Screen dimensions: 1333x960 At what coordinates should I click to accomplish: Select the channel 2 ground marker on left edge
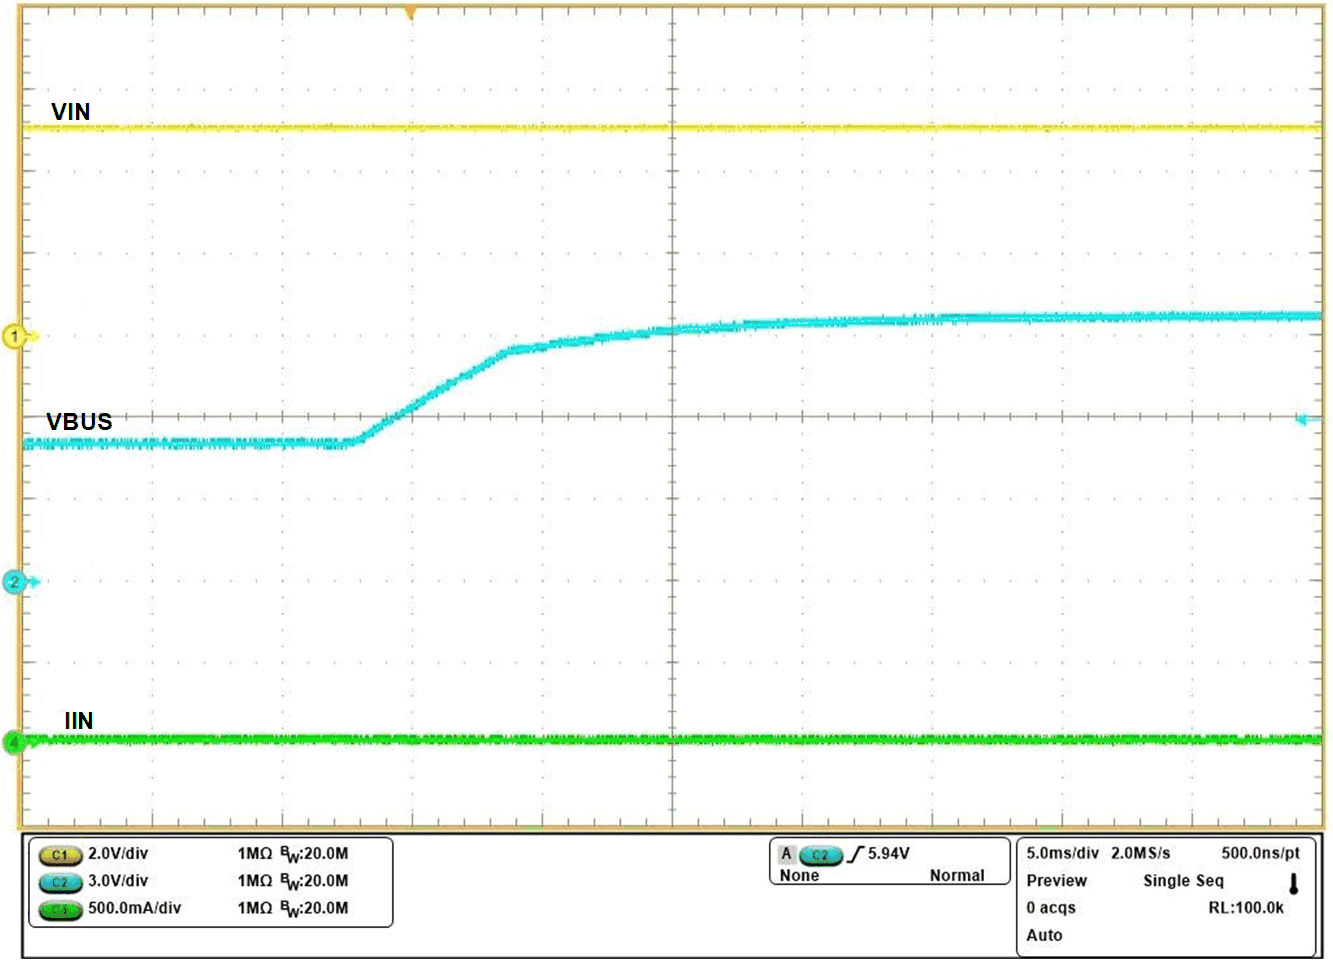pyautogui.click(x=15, y=581)
